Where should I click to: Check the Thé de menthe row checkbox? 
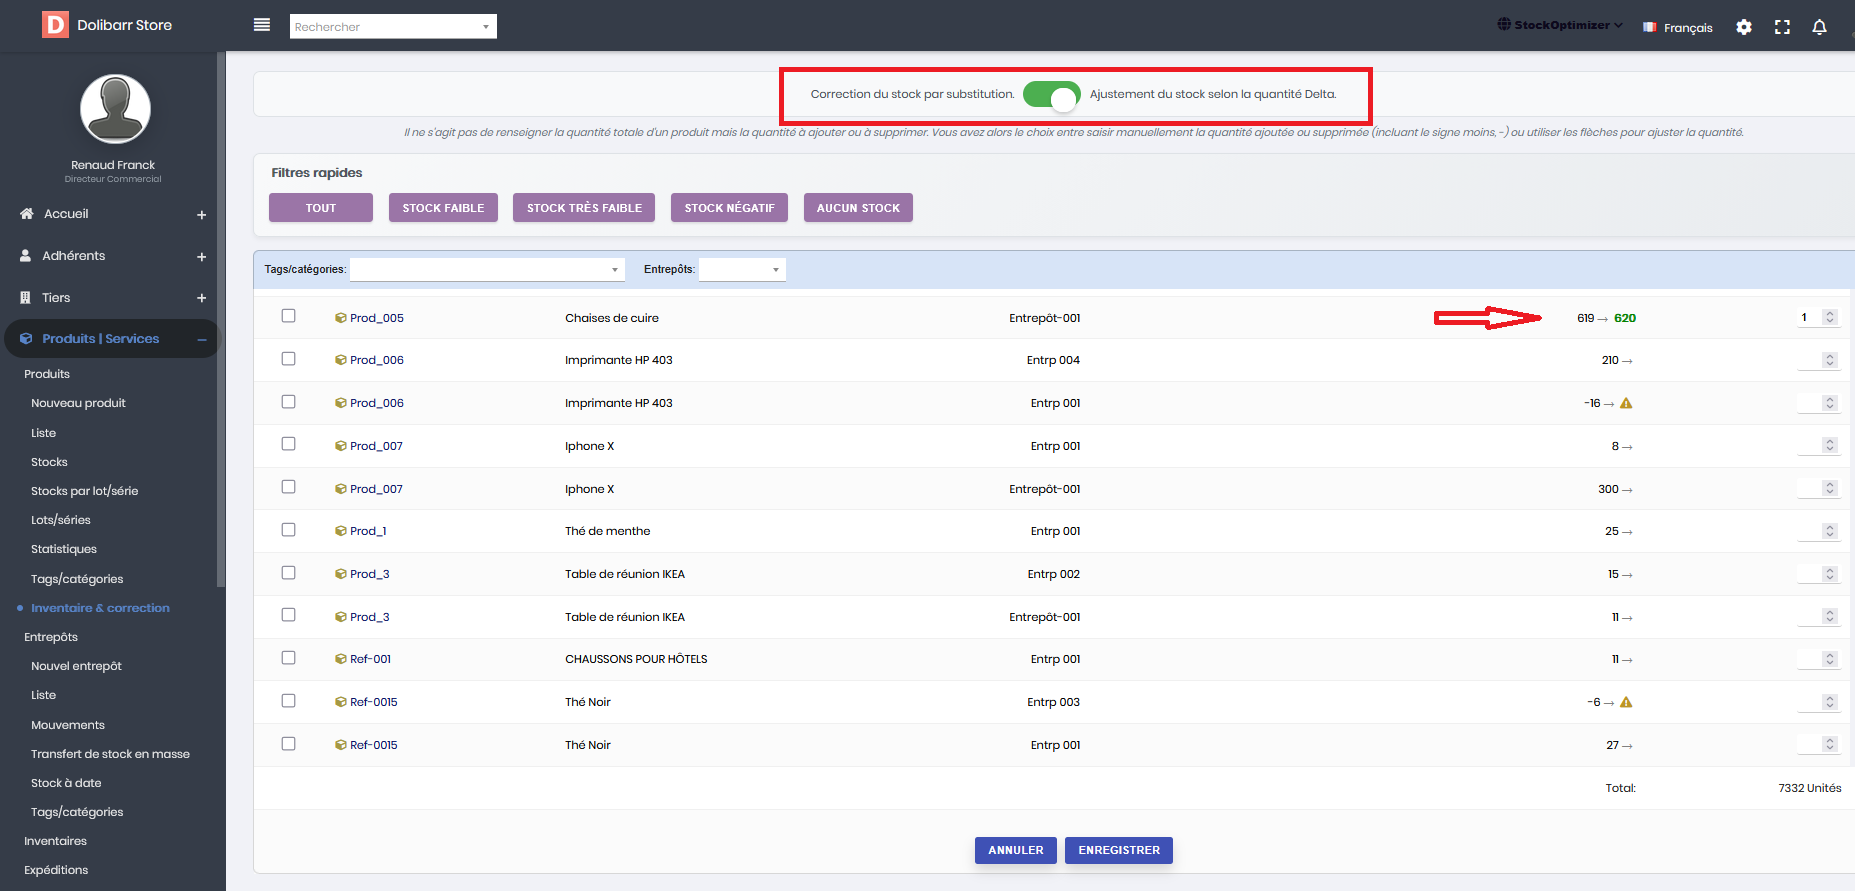pyautogui.click(x=288, y=529)
